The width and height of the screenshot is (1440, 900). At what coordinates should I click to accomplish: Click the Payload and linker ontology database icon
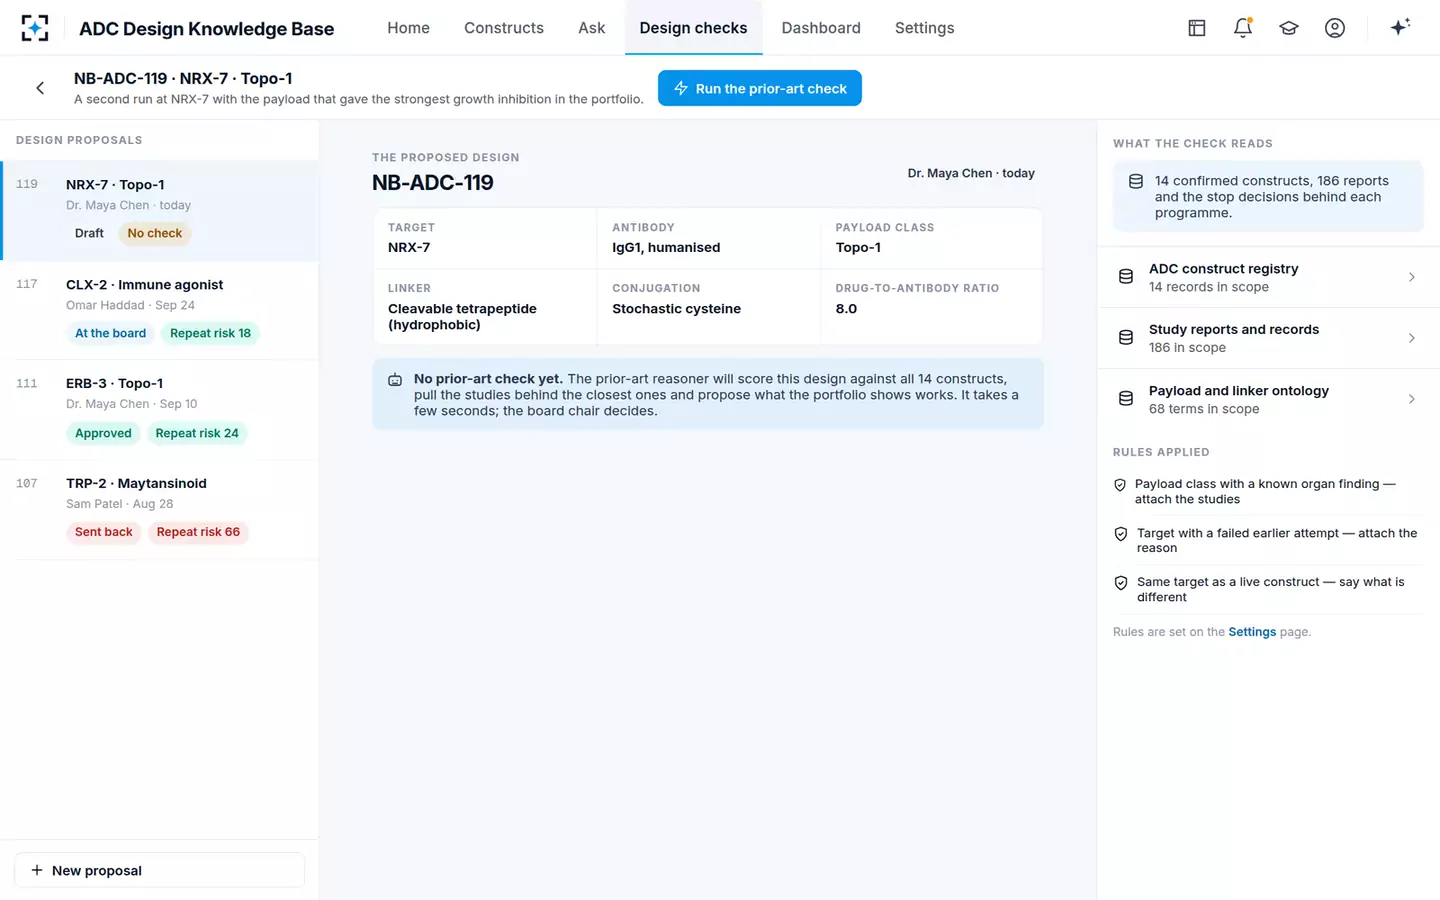click(1126, 399)
